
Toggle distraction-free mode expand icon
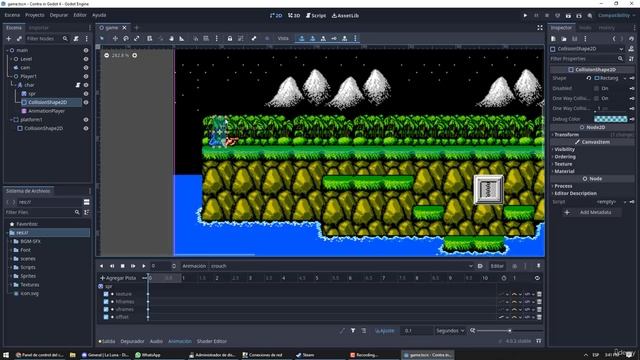(540, 28)
